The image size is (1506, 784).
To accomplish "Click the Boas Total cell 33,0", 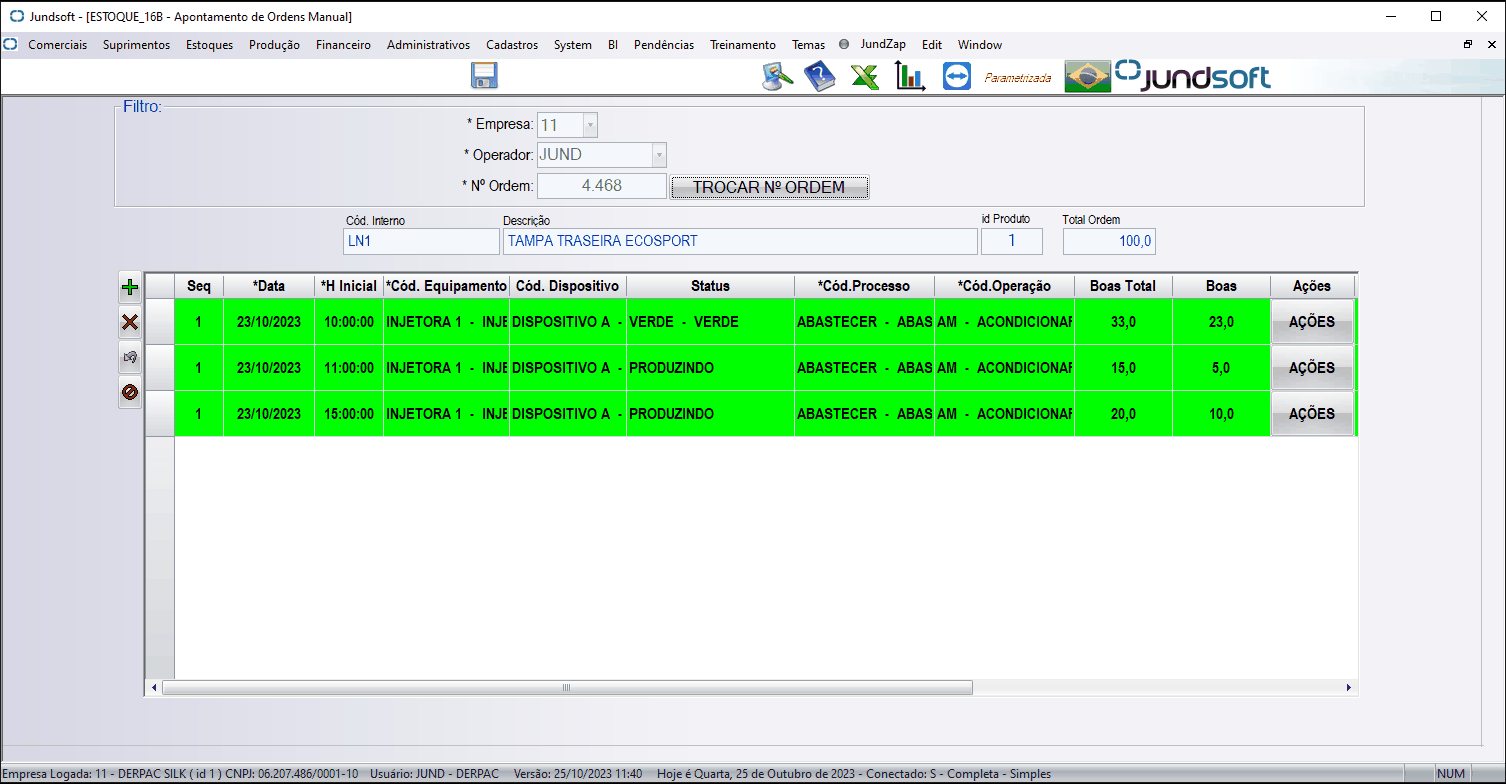I will pos(1123,322).
